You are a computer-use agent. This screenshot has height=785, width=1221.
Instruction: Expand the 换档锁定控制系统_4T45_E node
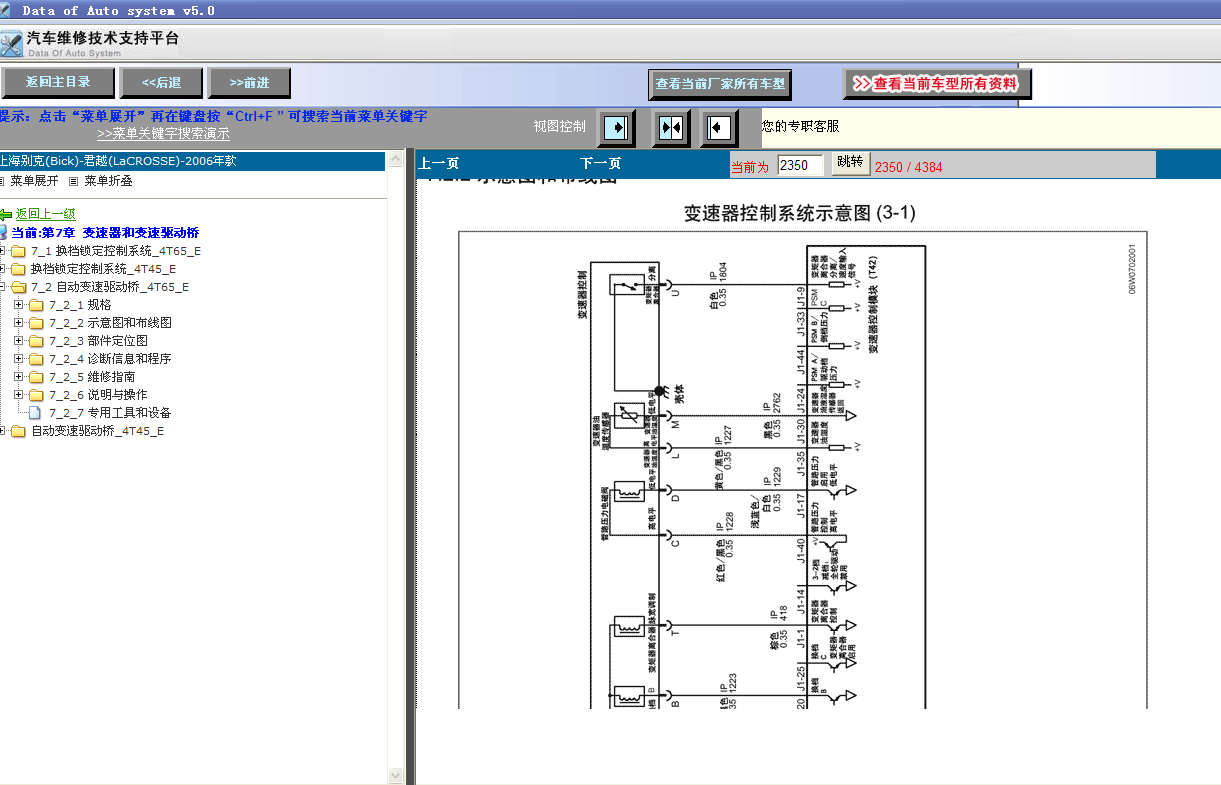coord(3,269)
